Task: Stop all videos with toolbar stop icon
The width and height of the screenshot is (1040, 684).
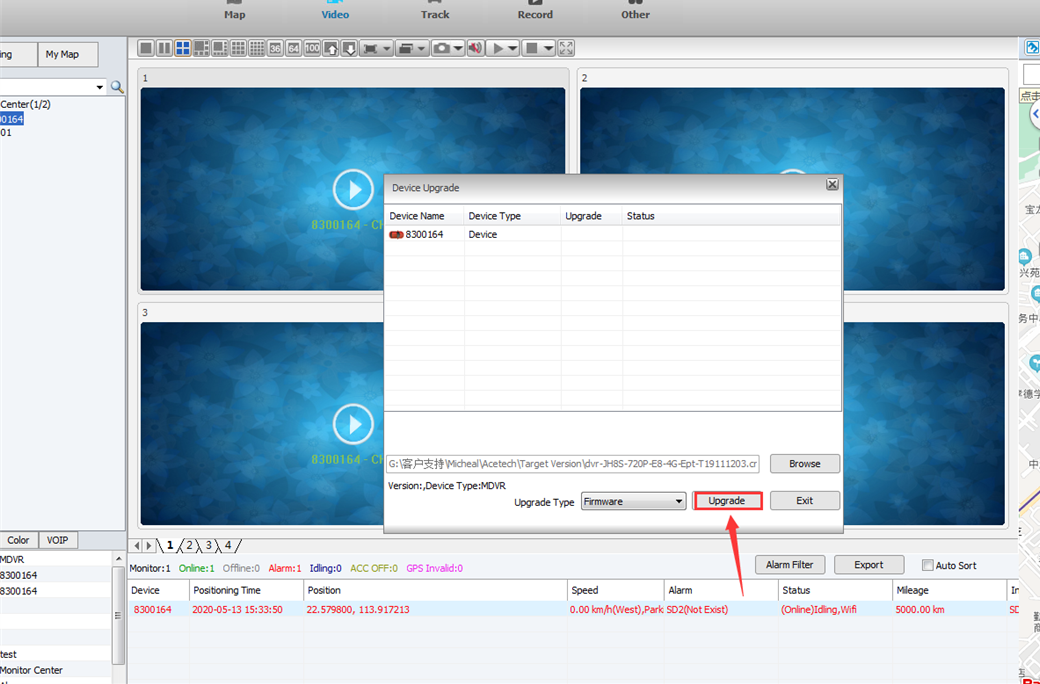Action: pyautogui.click(x=532, y=48)
